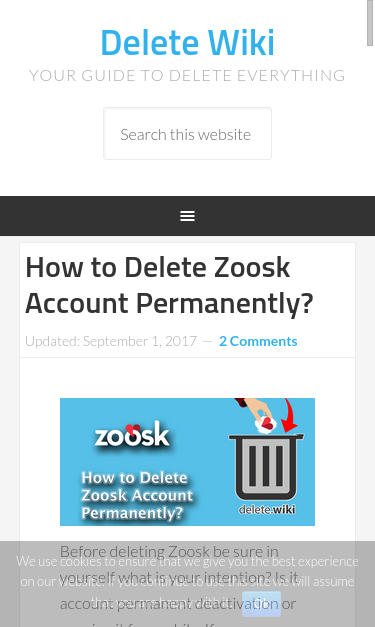The height and width of the screenshot is (627, 375).
Task: Click the Your Guide to Delete Everything tagline
Action: click(x=187, y=75)
